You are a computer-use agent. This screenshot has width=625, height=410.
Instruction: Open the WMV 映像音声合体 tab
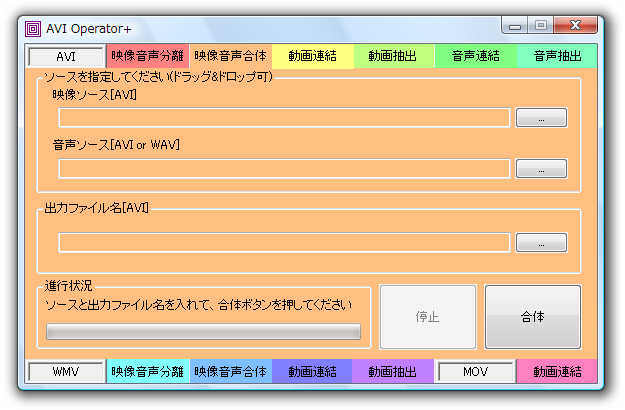click(x=230, y=371)
